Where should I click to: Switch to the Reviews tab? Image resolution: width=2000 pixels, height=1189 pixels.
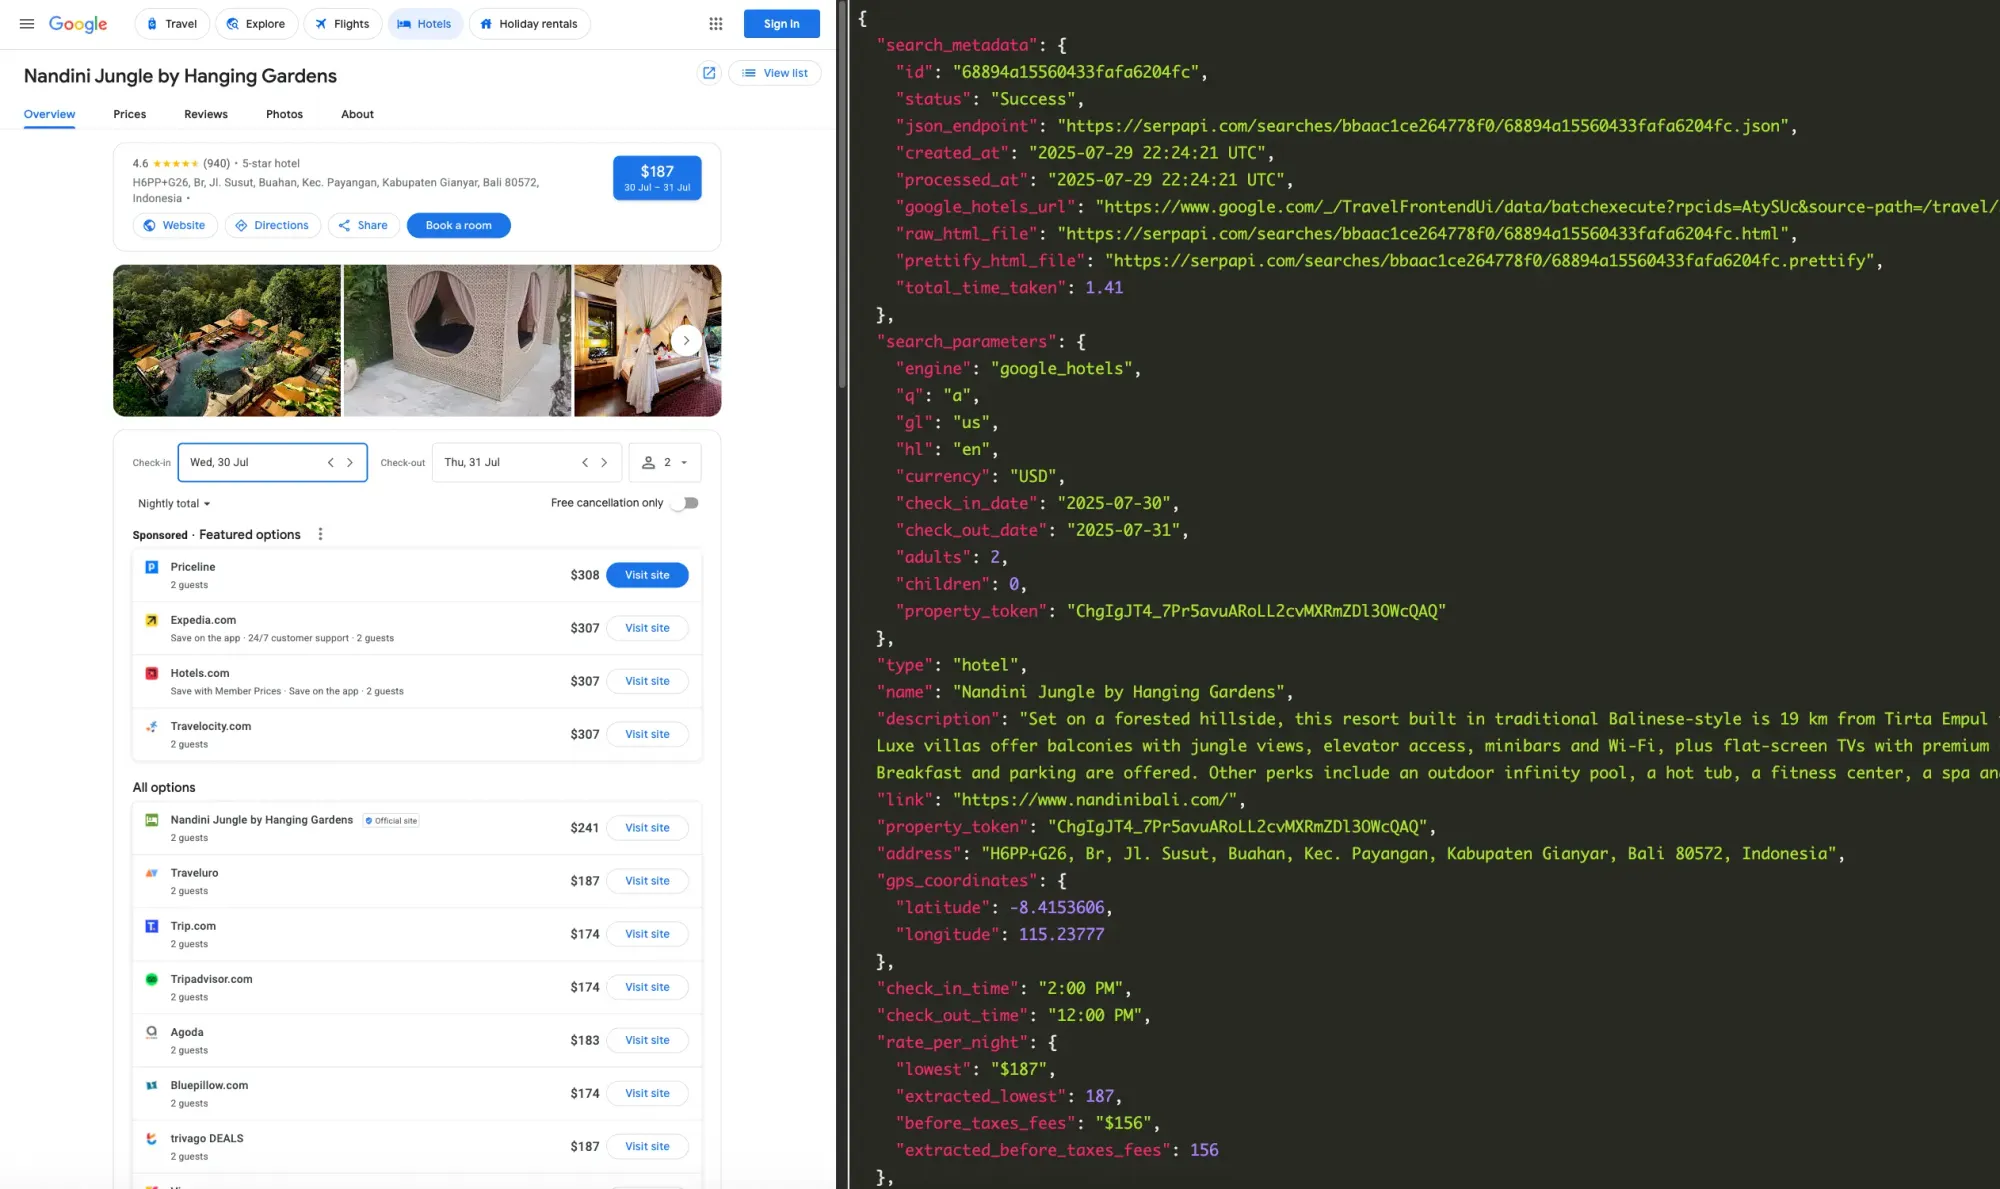pos(206,114)
